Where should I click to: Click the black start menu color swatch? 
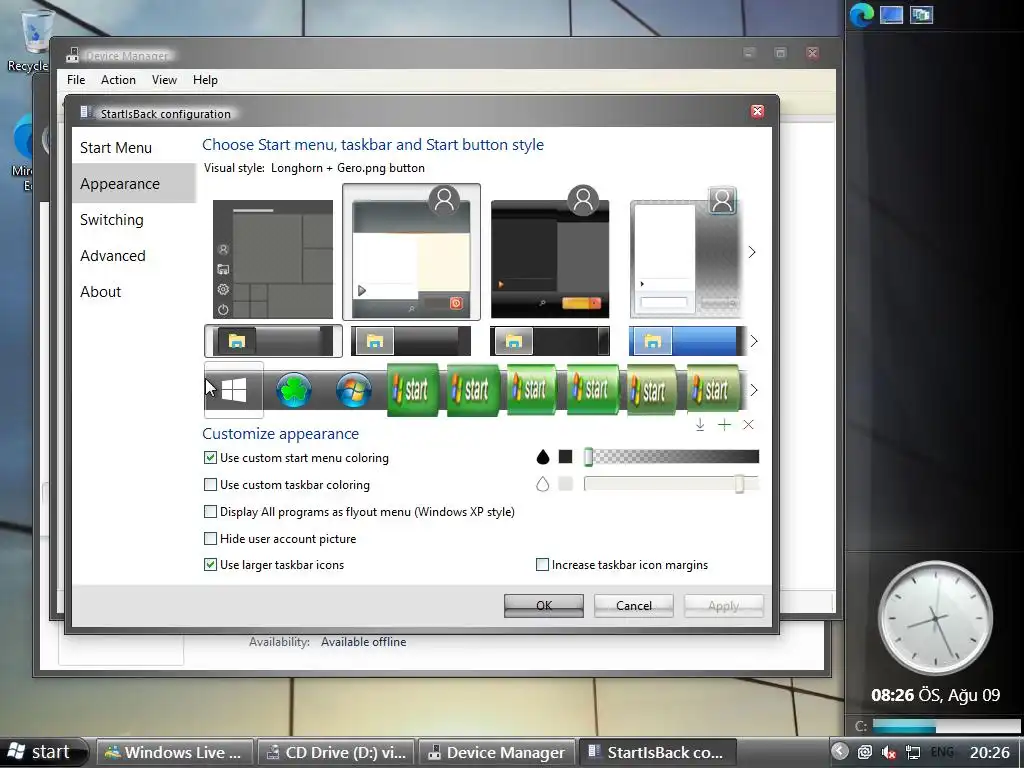pos(566,456)
